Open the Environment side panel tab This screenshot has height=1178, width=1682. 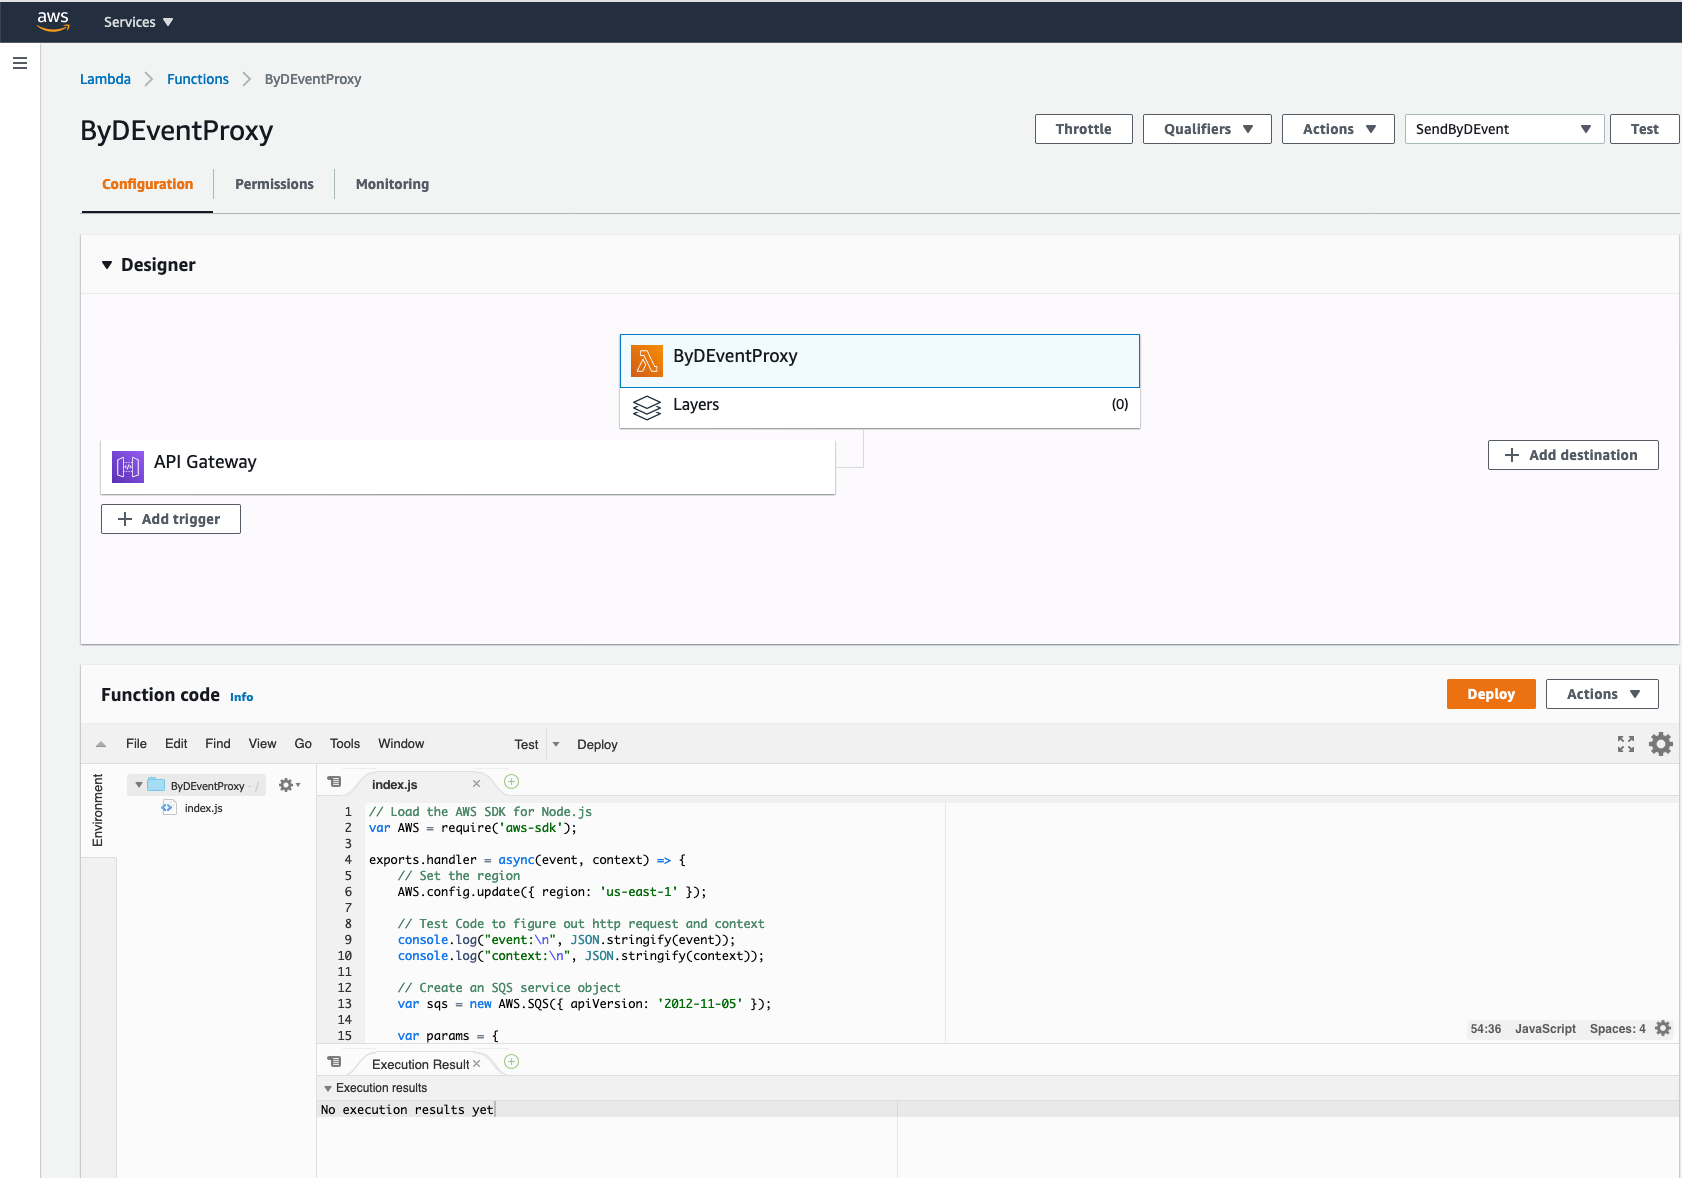[x=98, y=811]
